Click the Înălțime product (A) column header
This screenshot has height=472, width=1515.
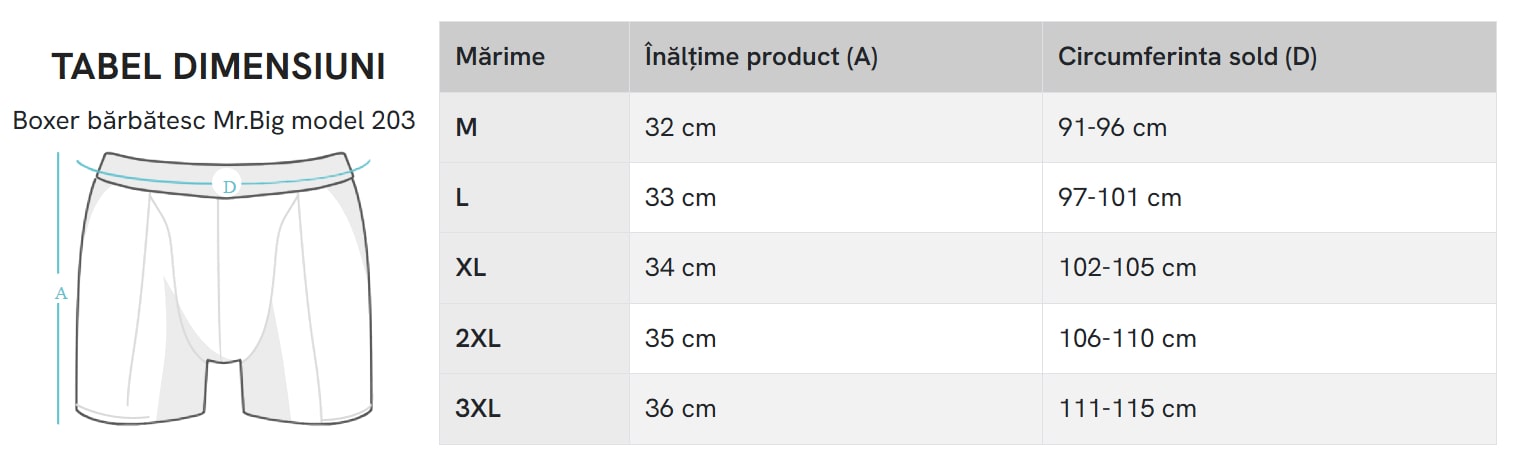tap(761, 57)
